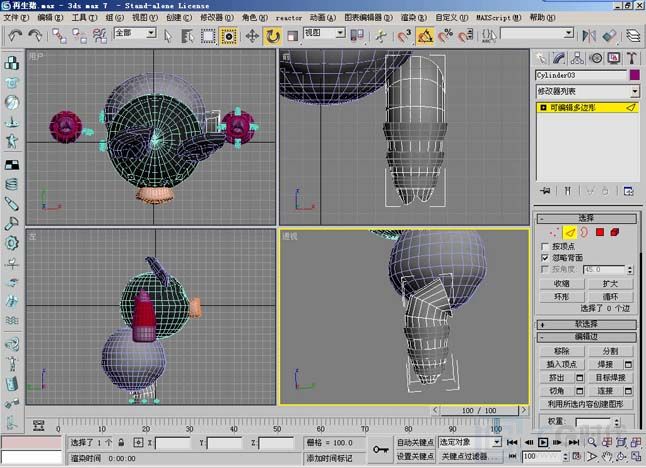This screenshot has height=468, width=646.
Task: Click the Align tool icon
Action: [609, 36]
